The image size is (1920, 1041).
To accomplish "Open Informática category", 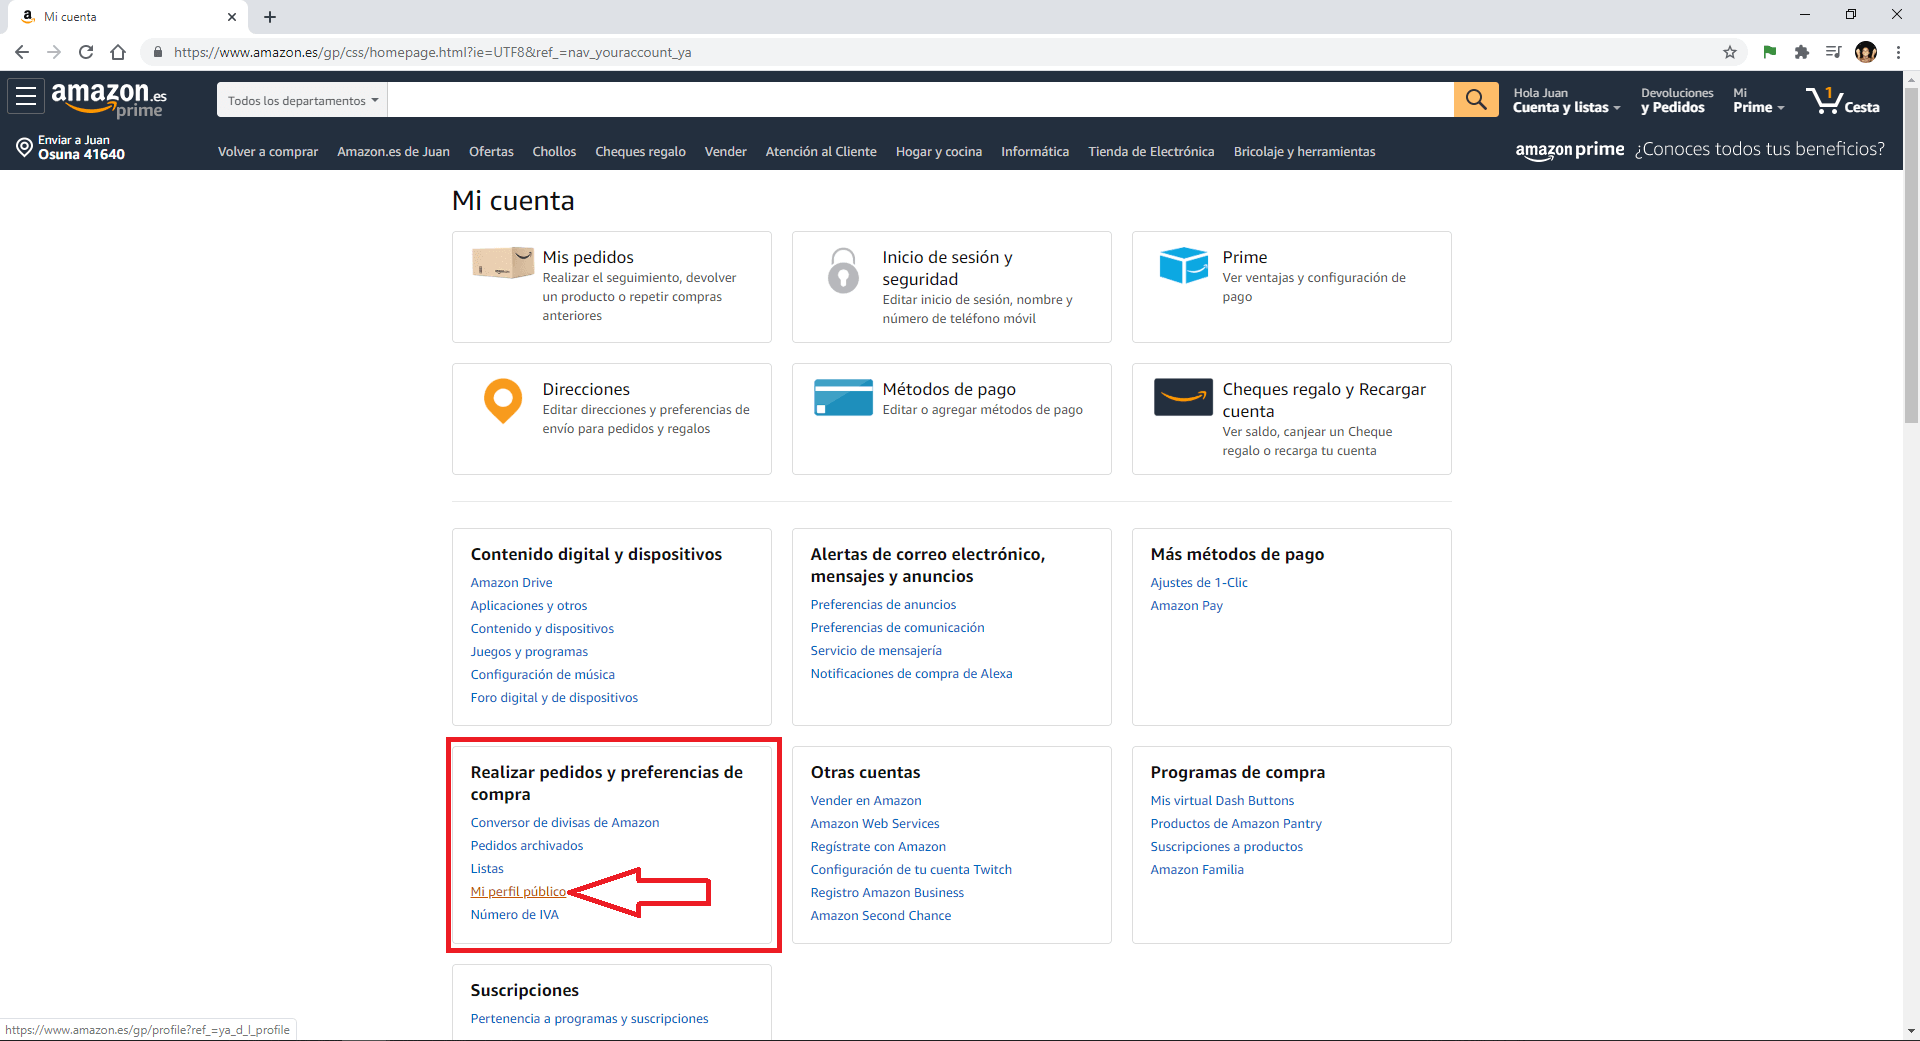I will 1035,152.
